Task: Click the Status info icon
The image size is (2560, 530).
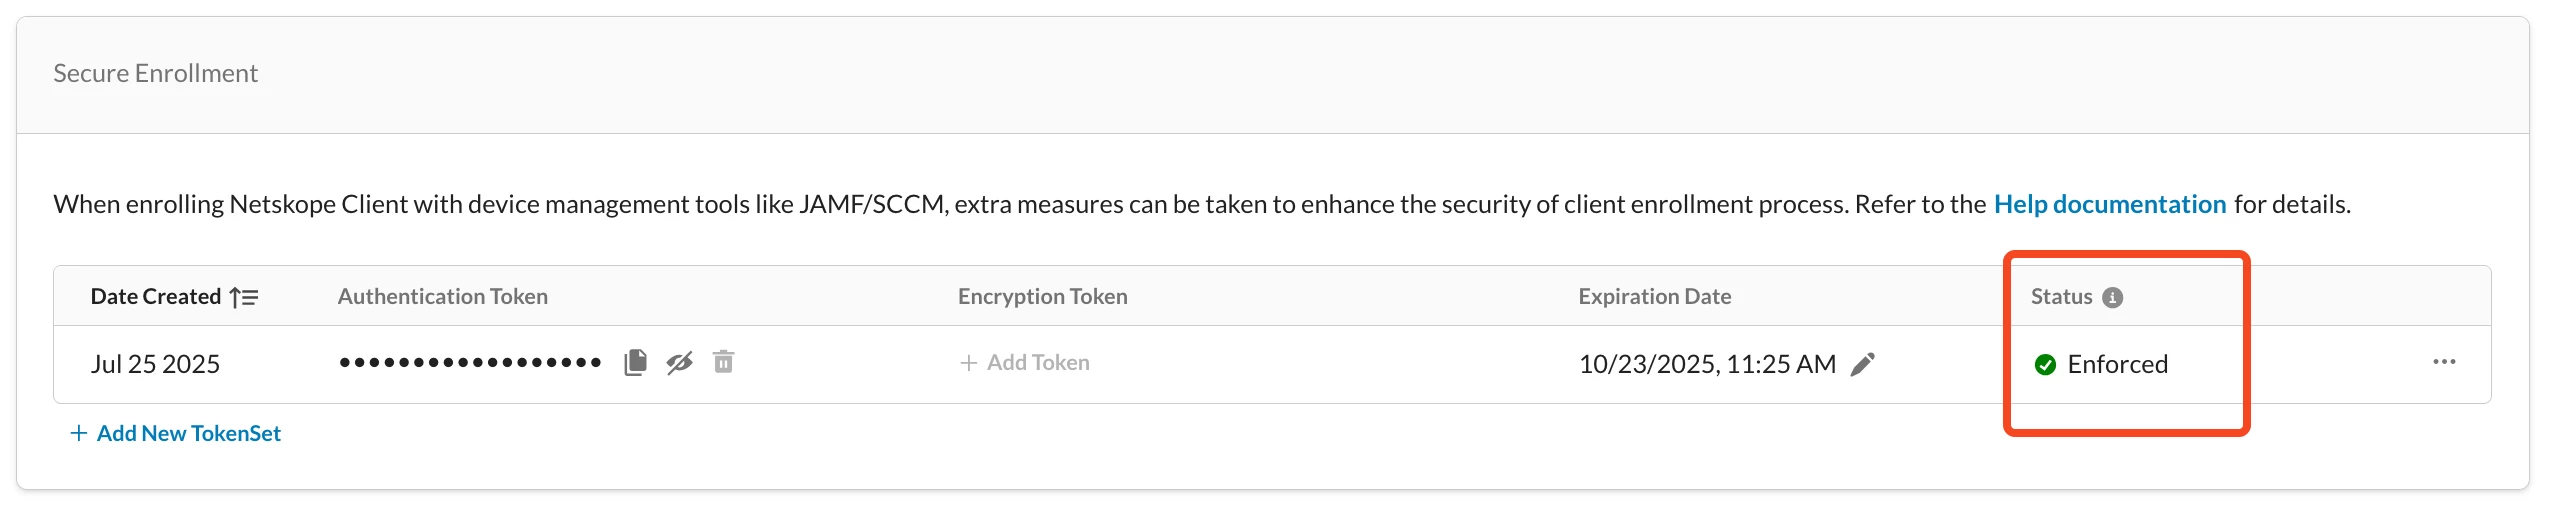Action: click(x=2113, y=297)
